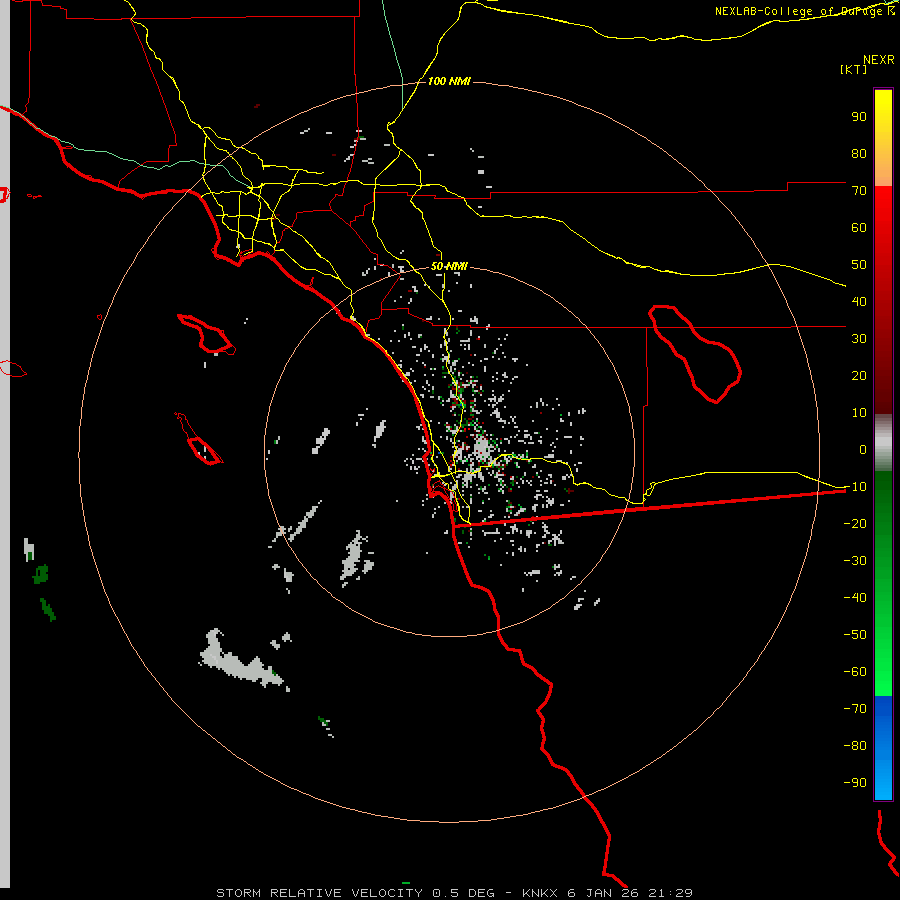Image resolution: width=900 pixels, height=900 pixels.
Task: Select the -70 value on the velocity scale
Action: pyautogui.click(x=855, y=708)
